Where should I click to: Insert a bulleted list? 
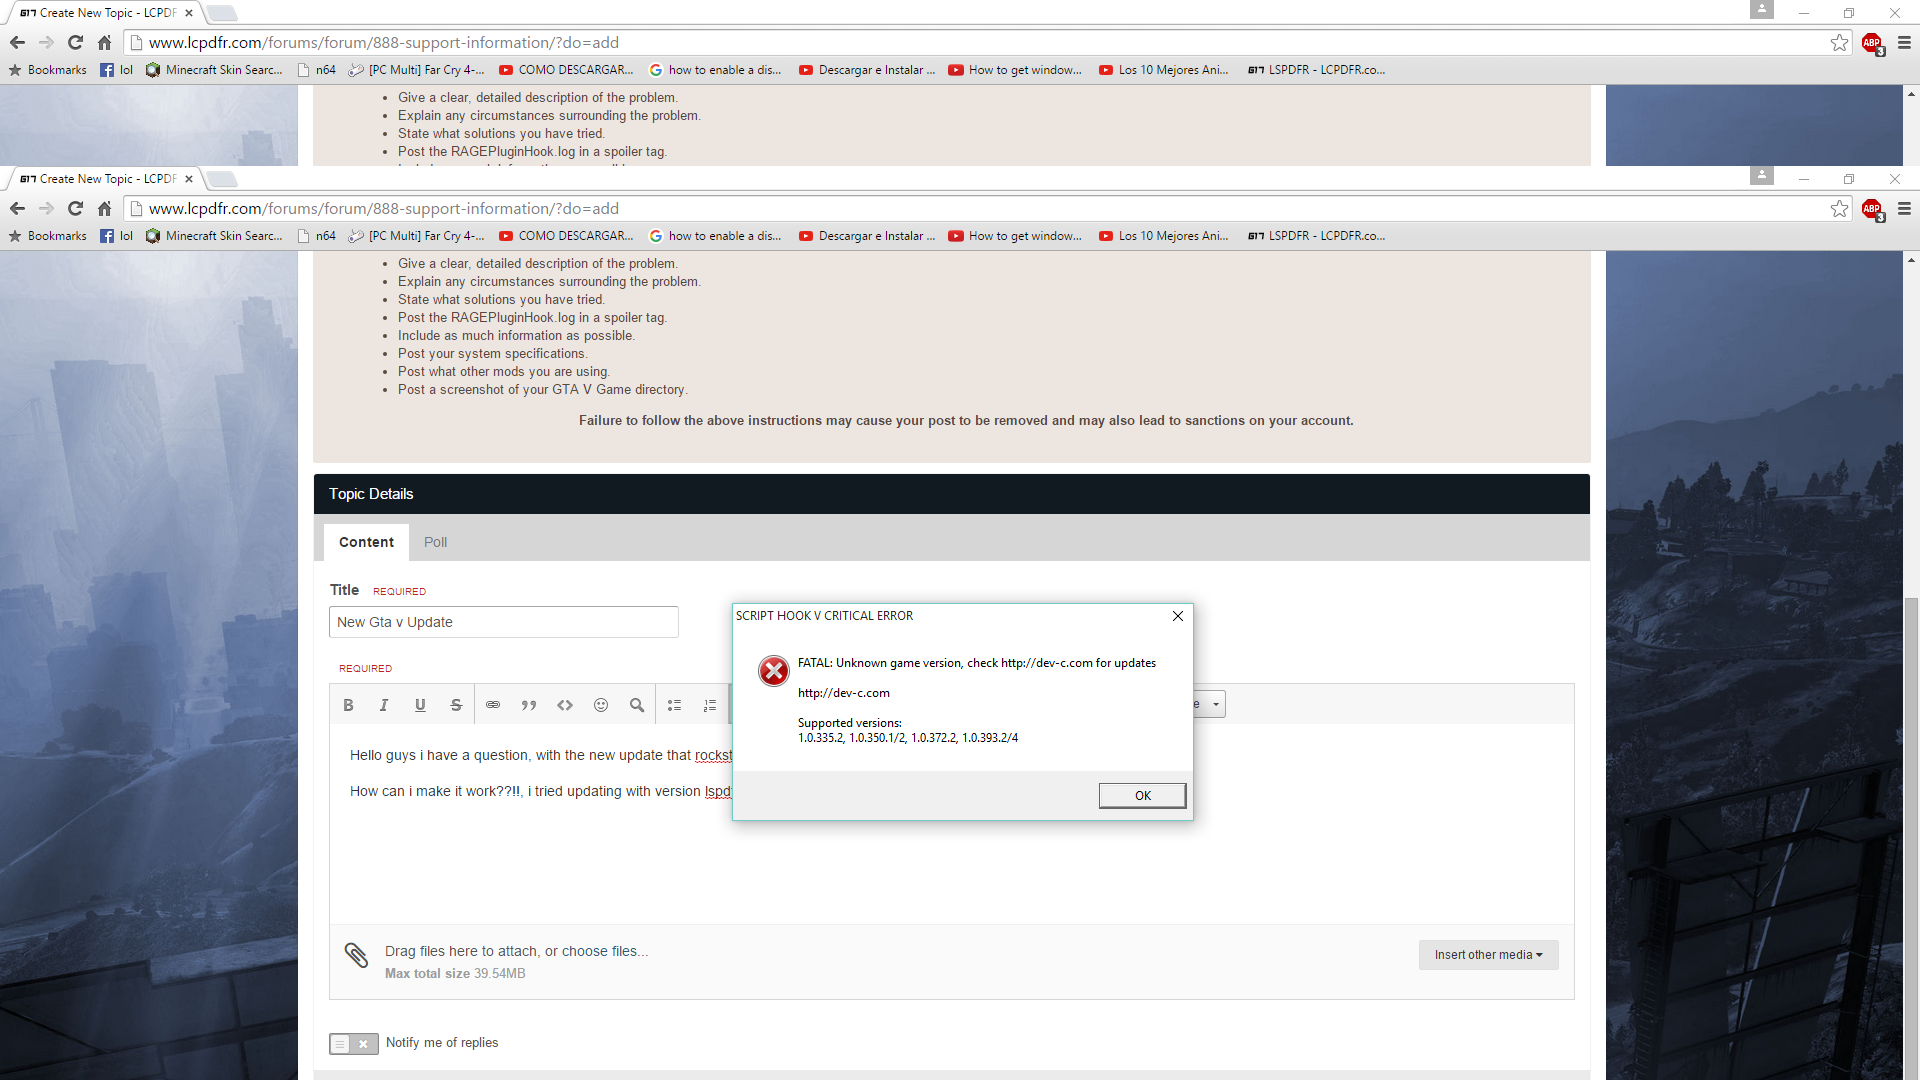click(x=674, y=705)
